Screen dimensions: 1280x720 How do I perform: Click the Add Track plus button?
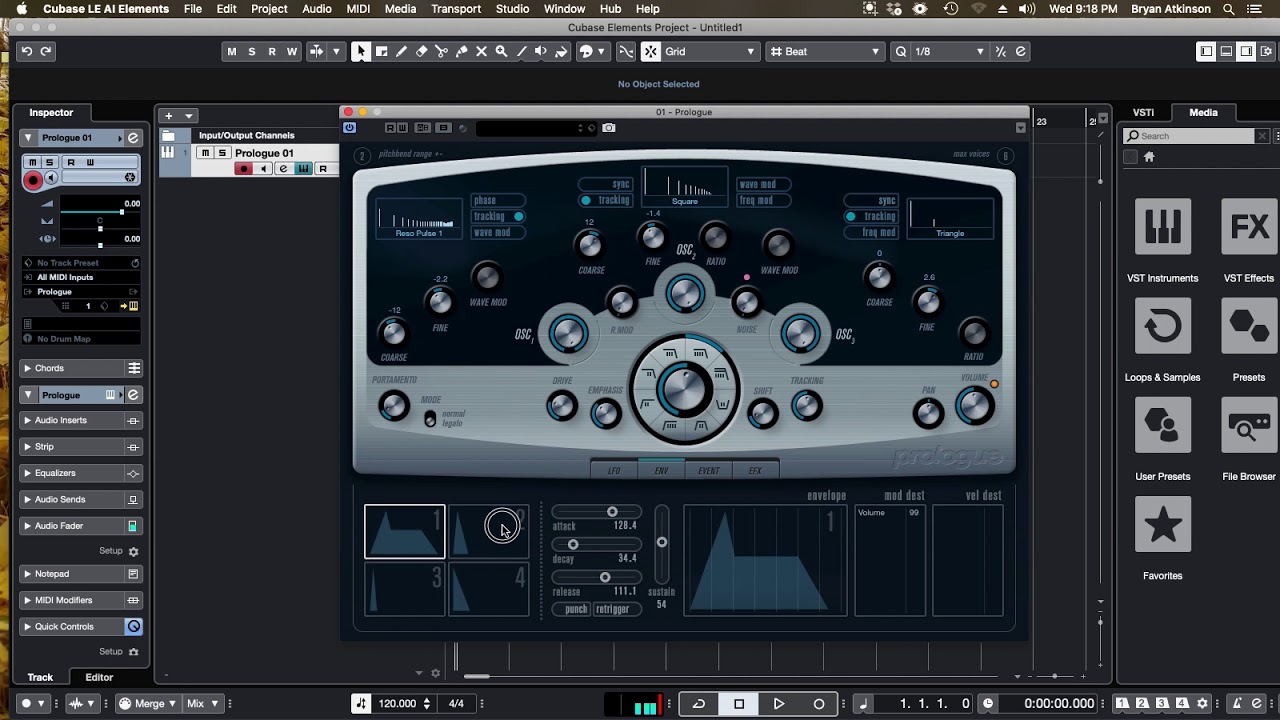[x=169, y=116]
